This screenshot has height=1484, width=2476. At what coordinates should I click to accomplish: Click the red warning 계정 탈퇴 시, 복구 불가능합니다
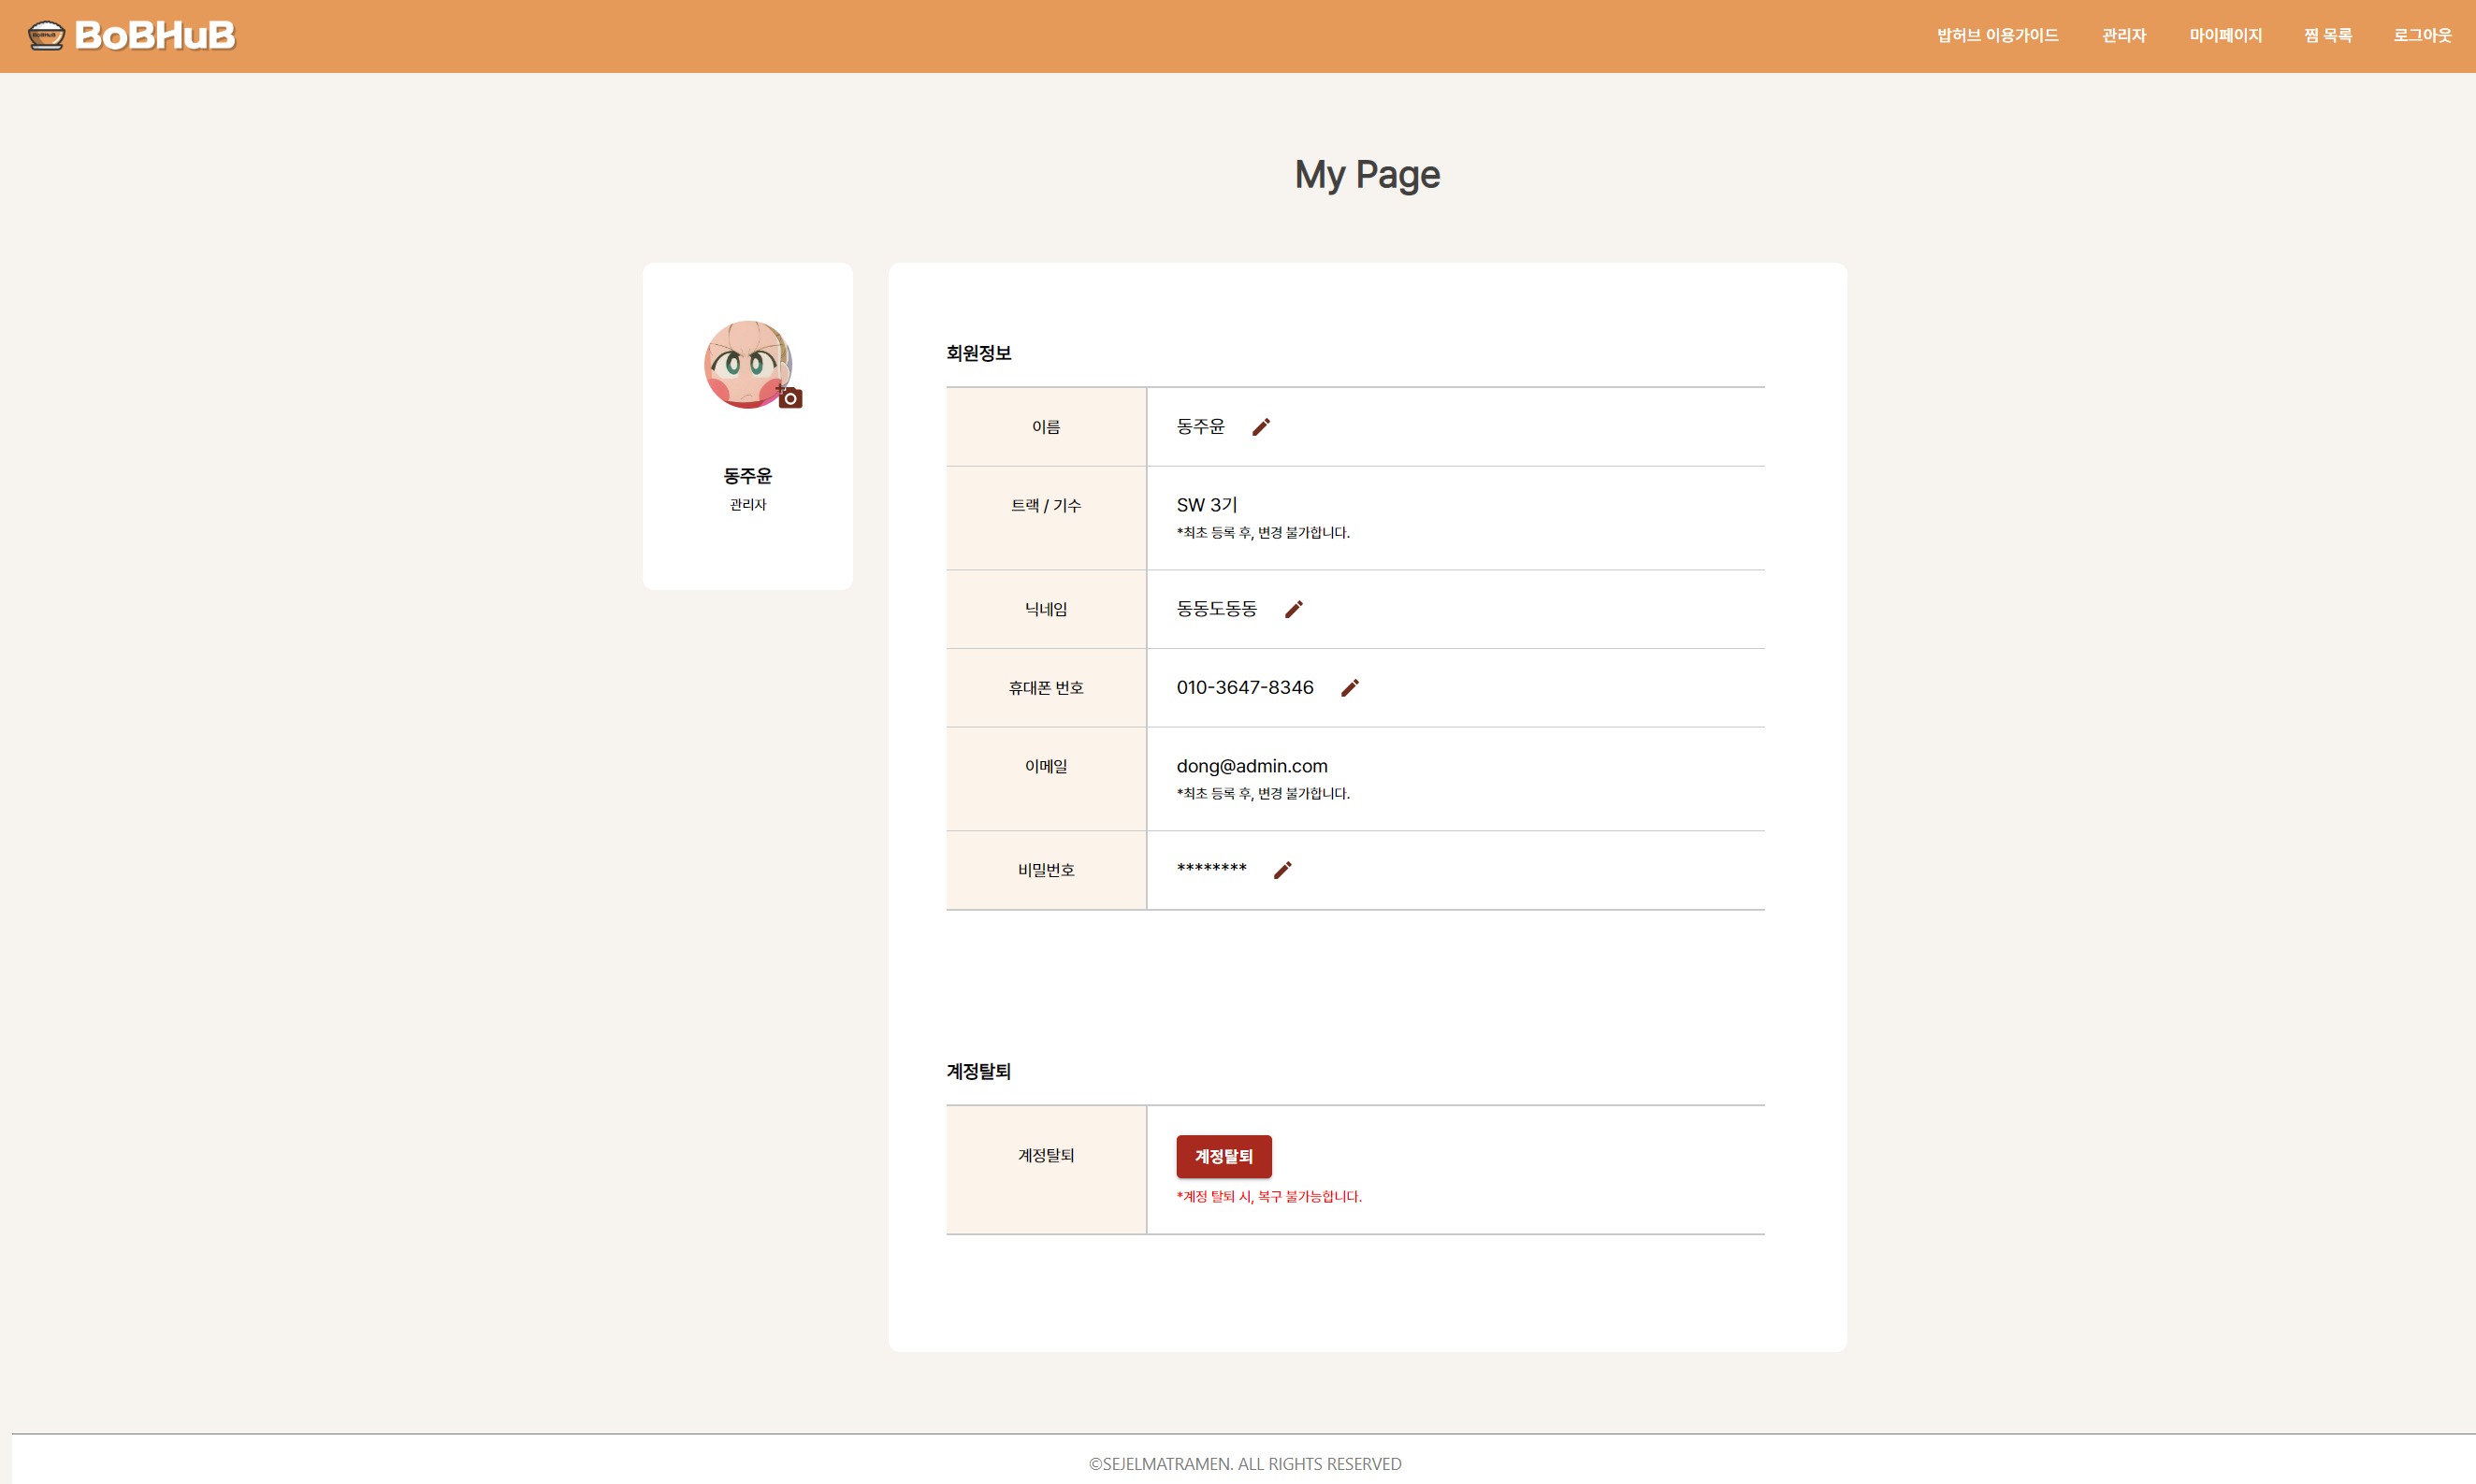(1269, 1197)
